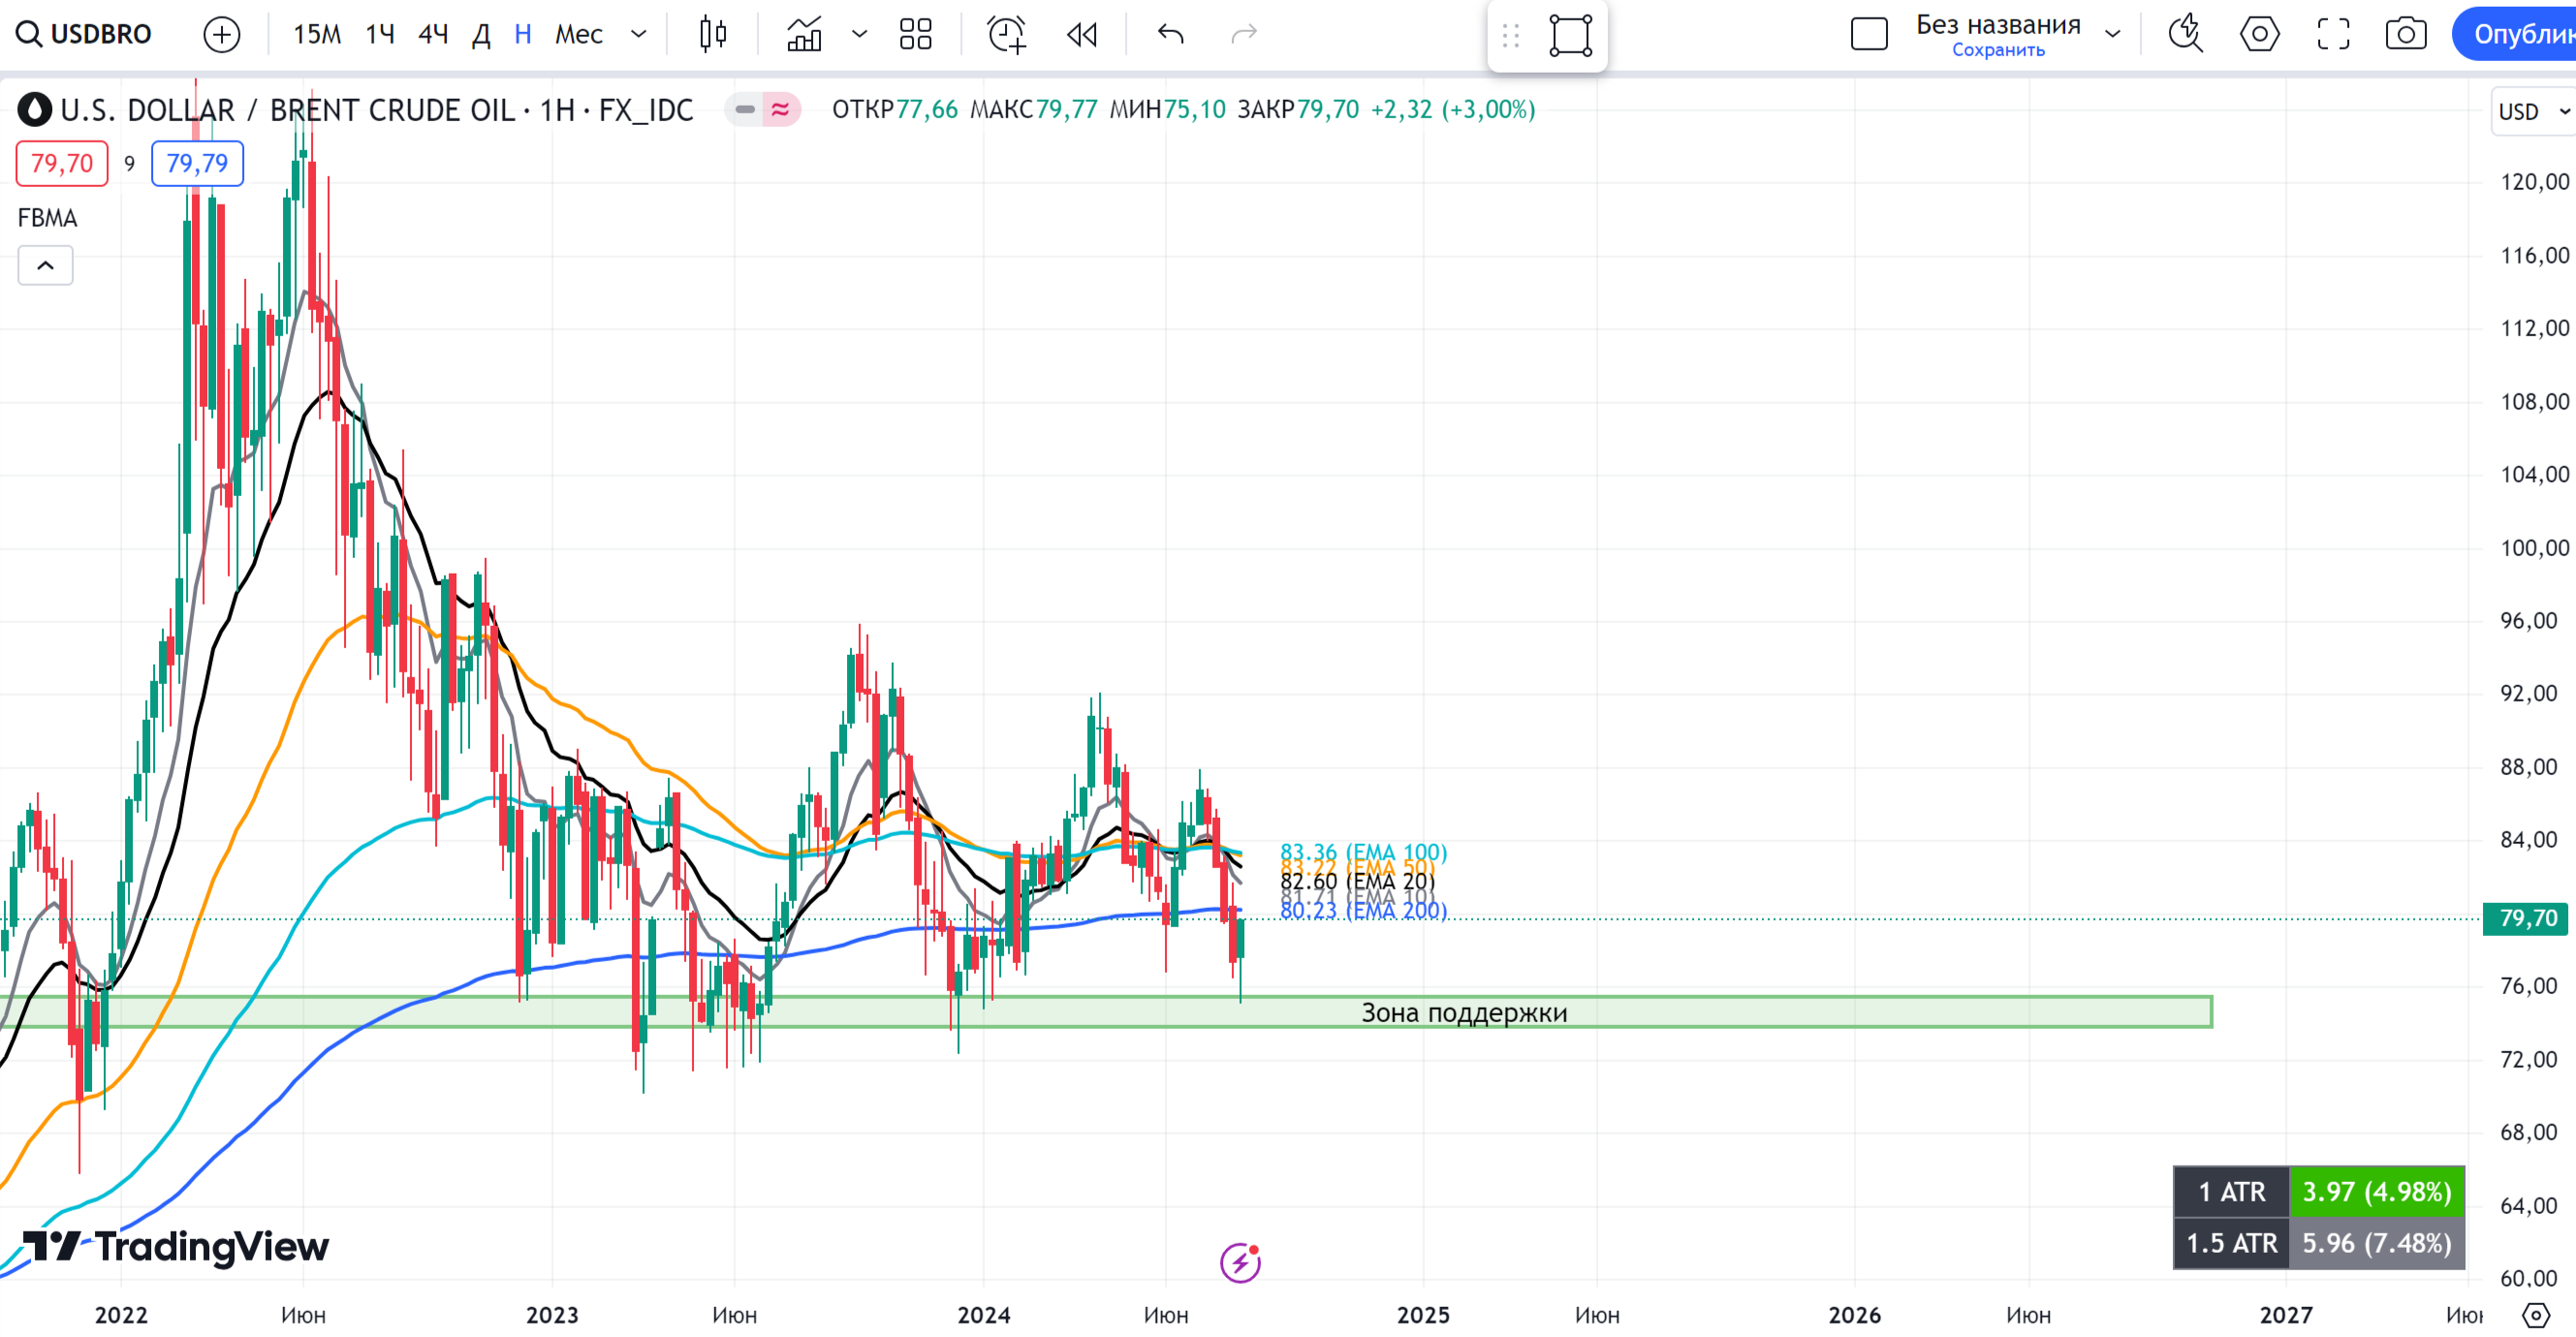Viewport: 2576px width, 1337px height.
Task: Switch to the 4Ч timeframe
Action: tap(432, 34)
